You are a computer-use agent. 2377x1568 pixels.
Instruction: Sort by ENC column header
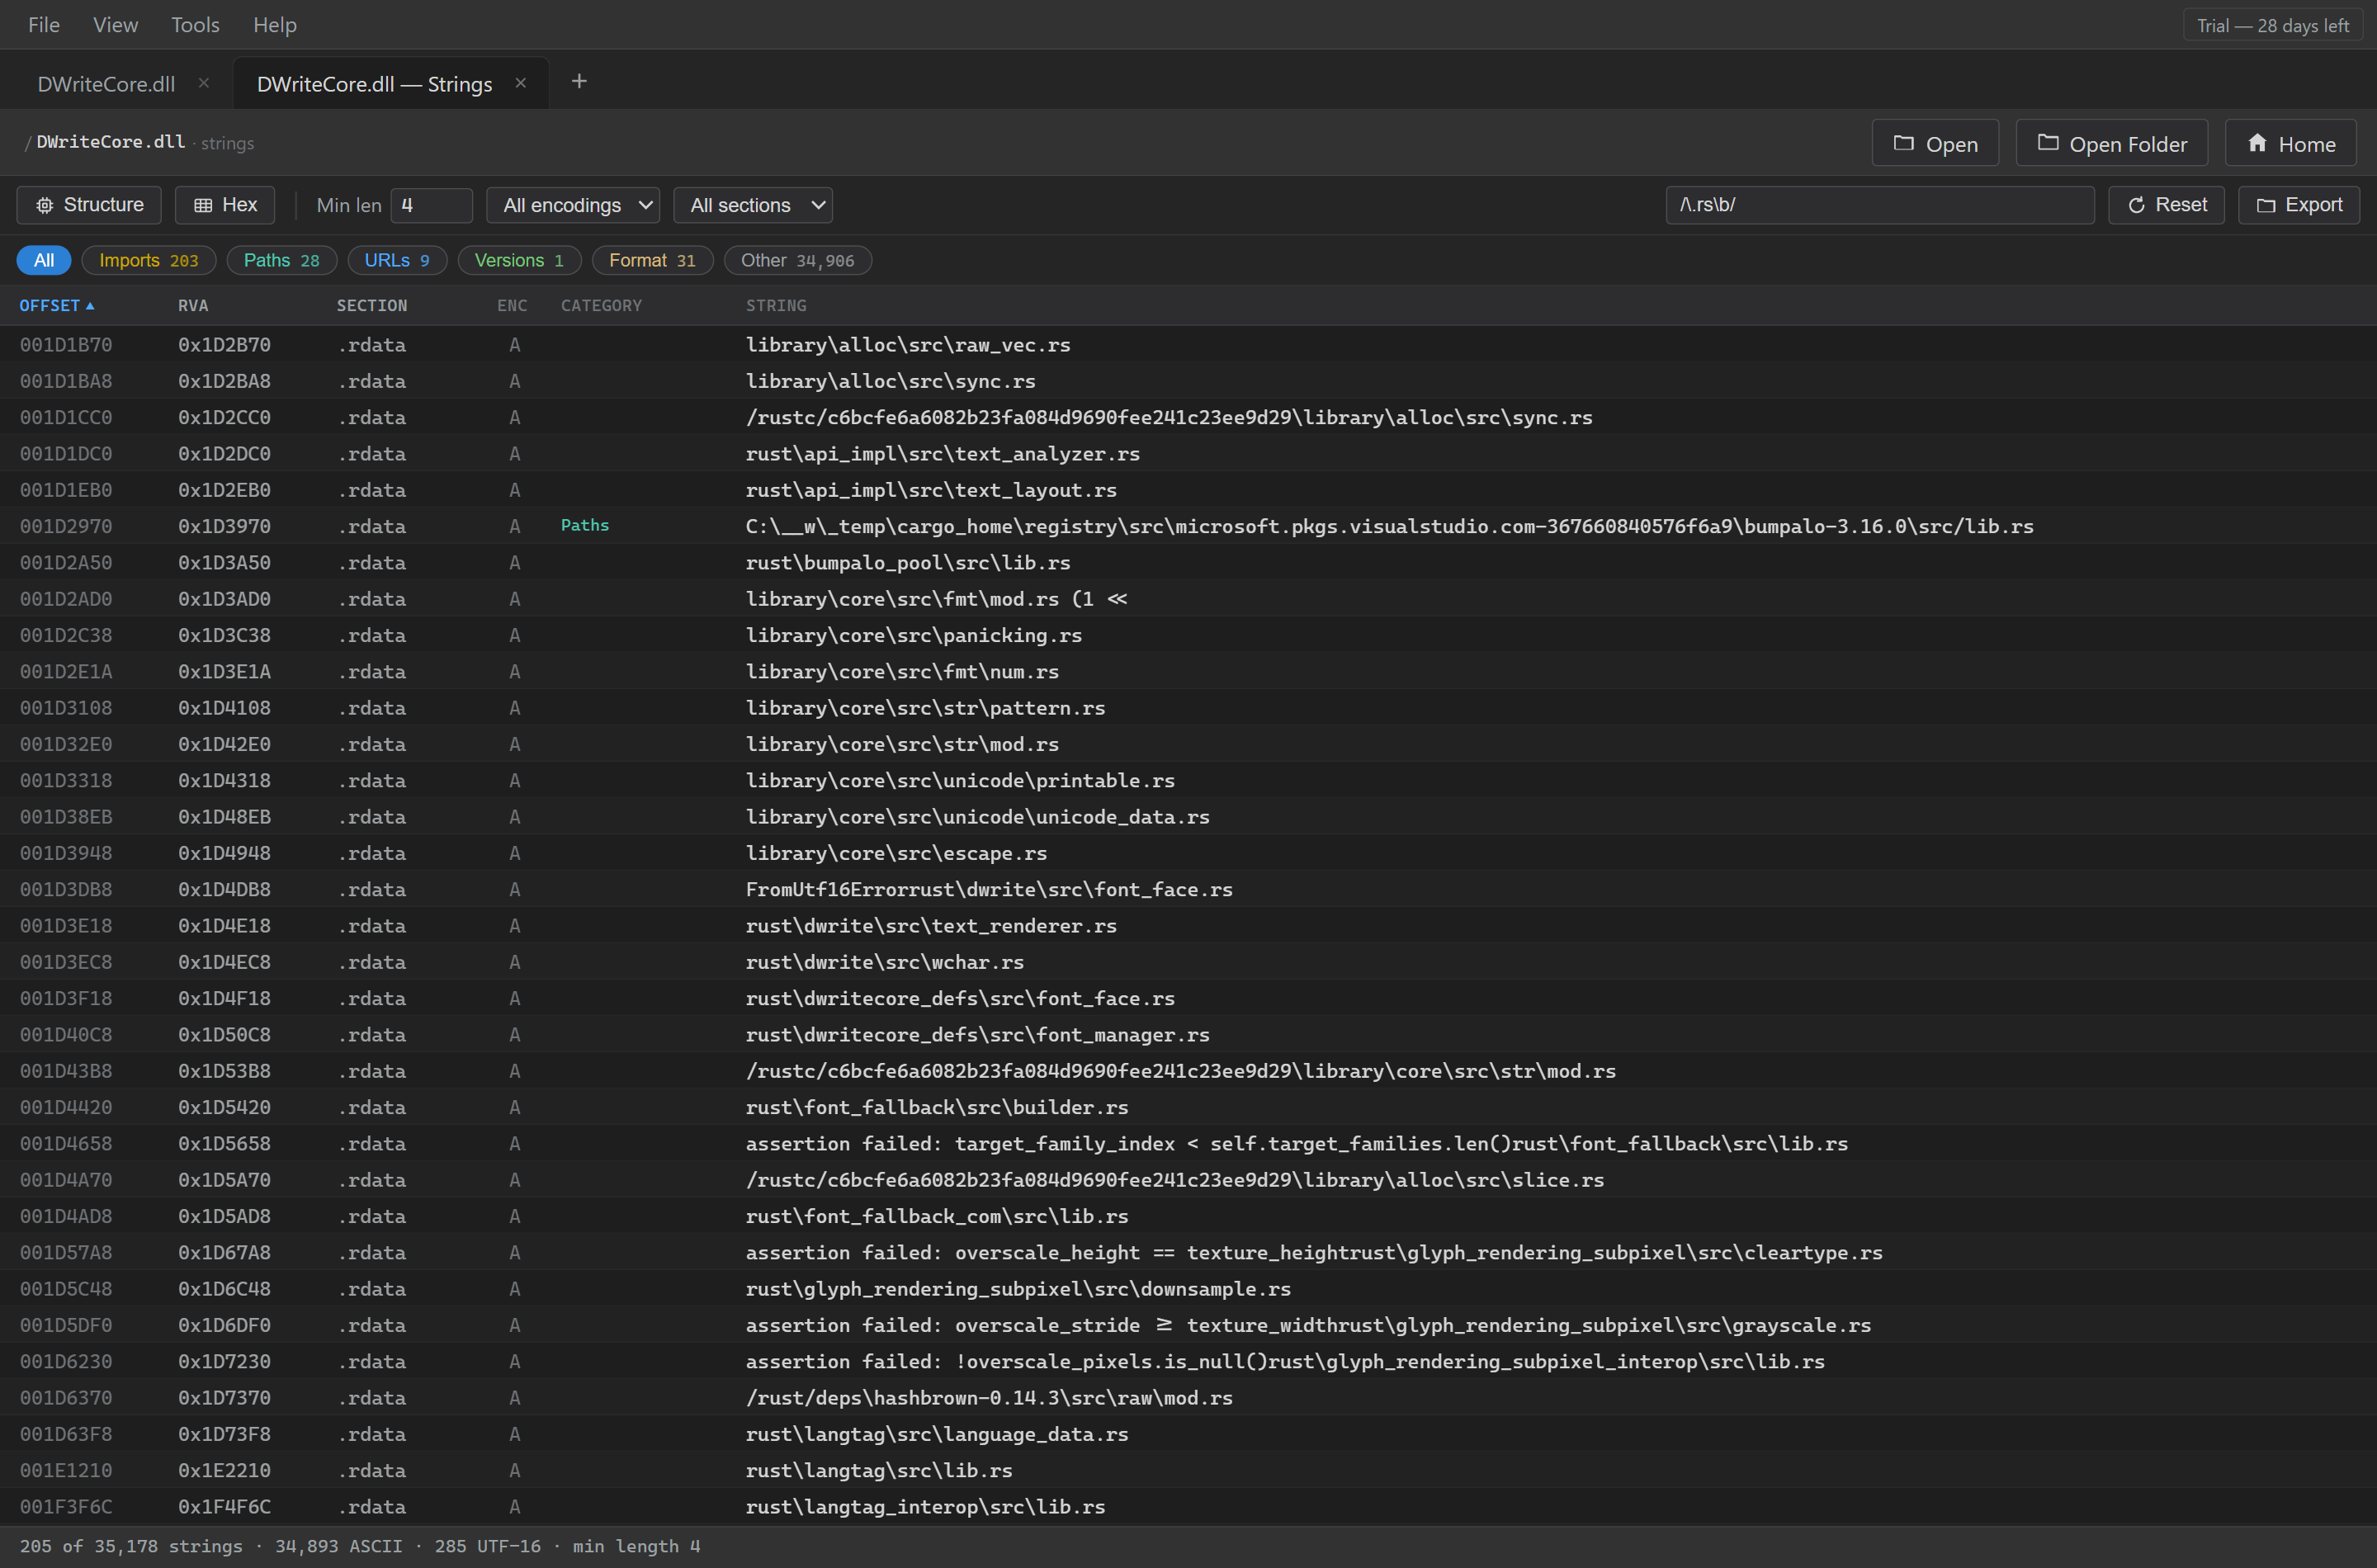tap(512, 306)
